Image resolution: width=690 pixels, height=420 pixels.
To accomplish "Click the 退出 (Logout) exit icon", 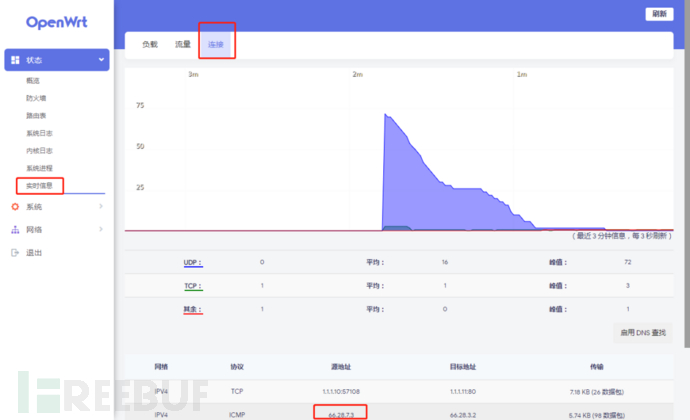I will 15,253.
